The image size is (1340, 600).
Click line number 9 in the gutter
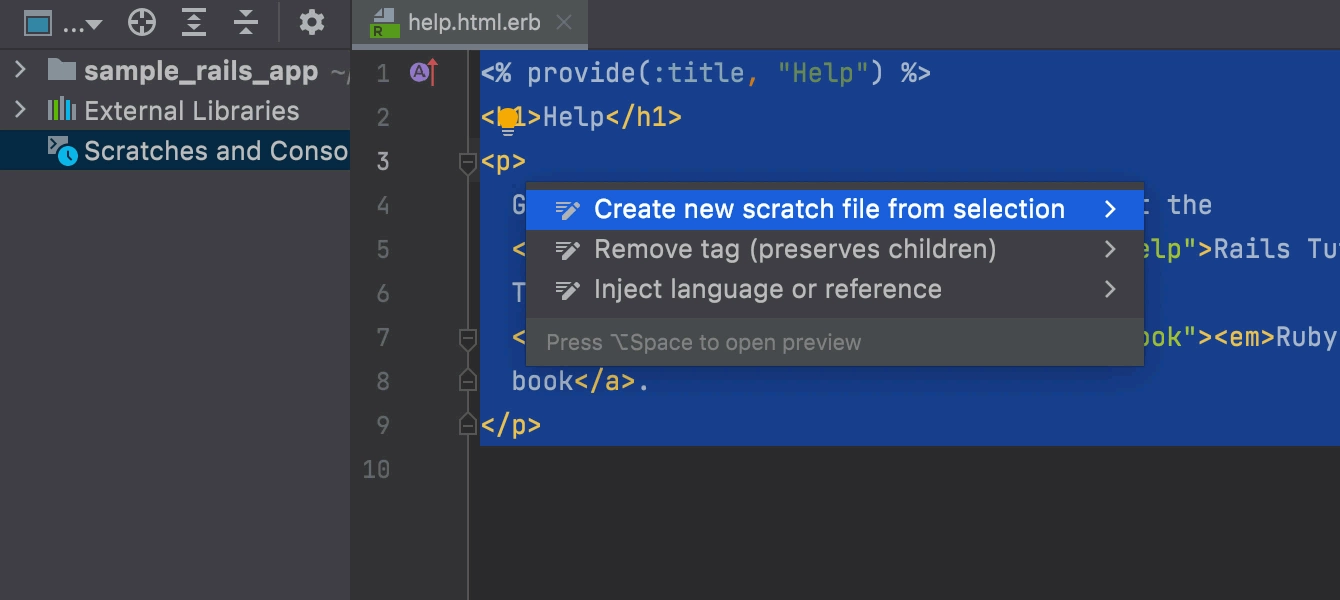pos(382,426)
